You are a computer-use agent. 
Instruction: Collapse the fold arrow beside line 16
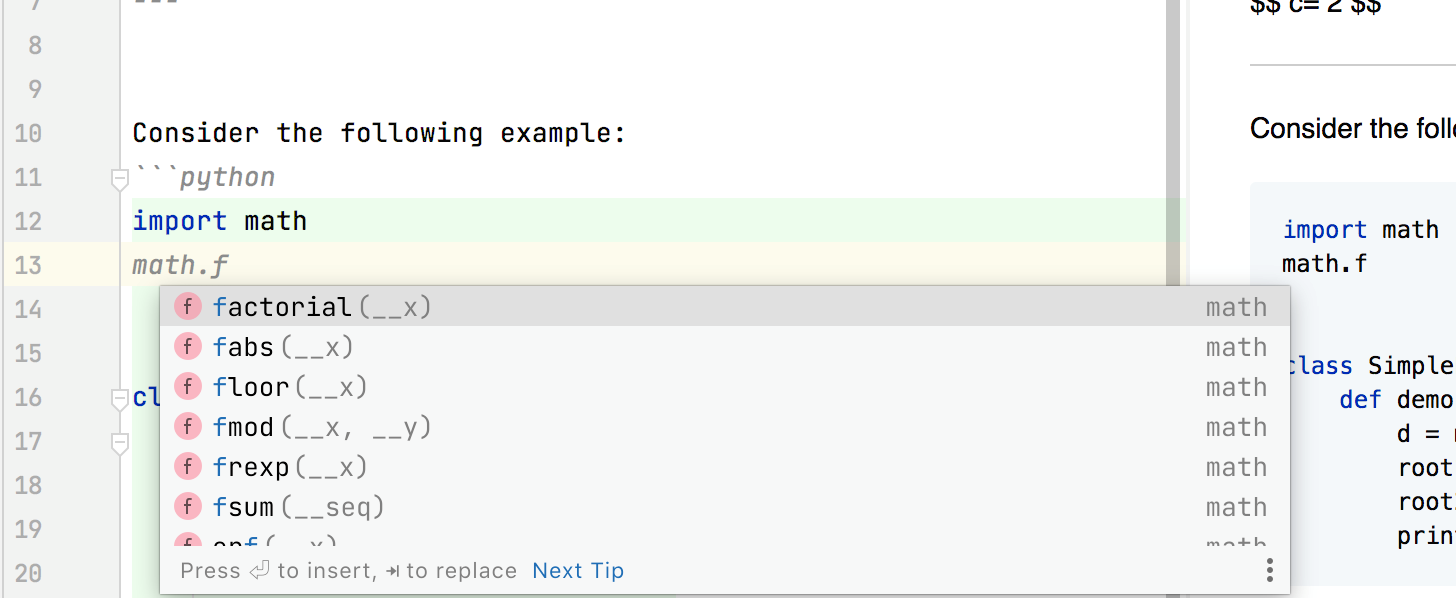tap(119, 398)
